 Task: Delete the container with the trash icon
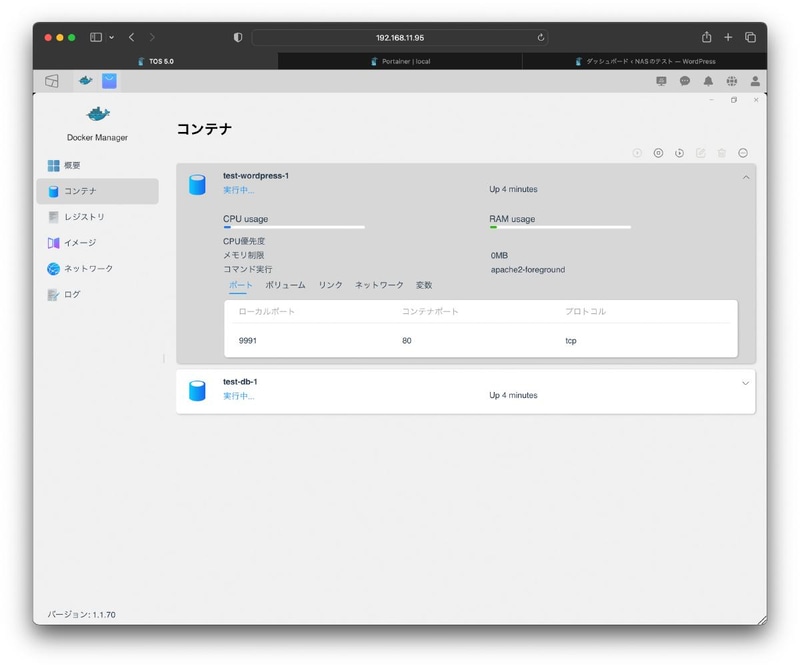(x=722, y=153)
